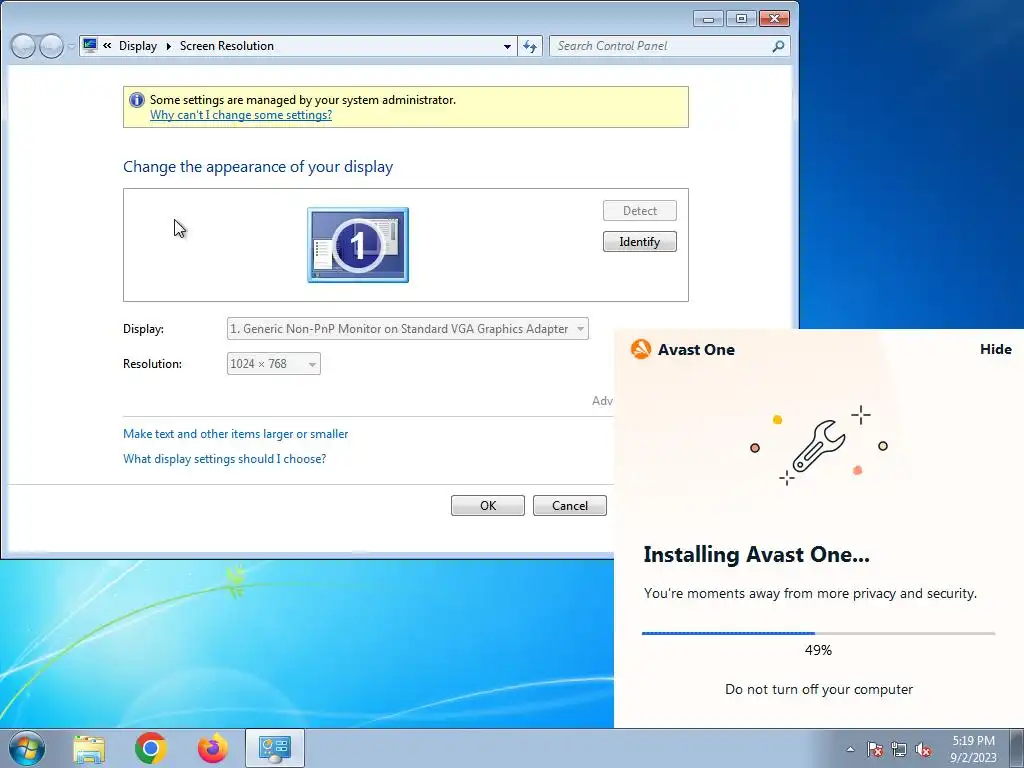
Task: Click the partially hidden Advanced settings link
Action: (602, 400)
